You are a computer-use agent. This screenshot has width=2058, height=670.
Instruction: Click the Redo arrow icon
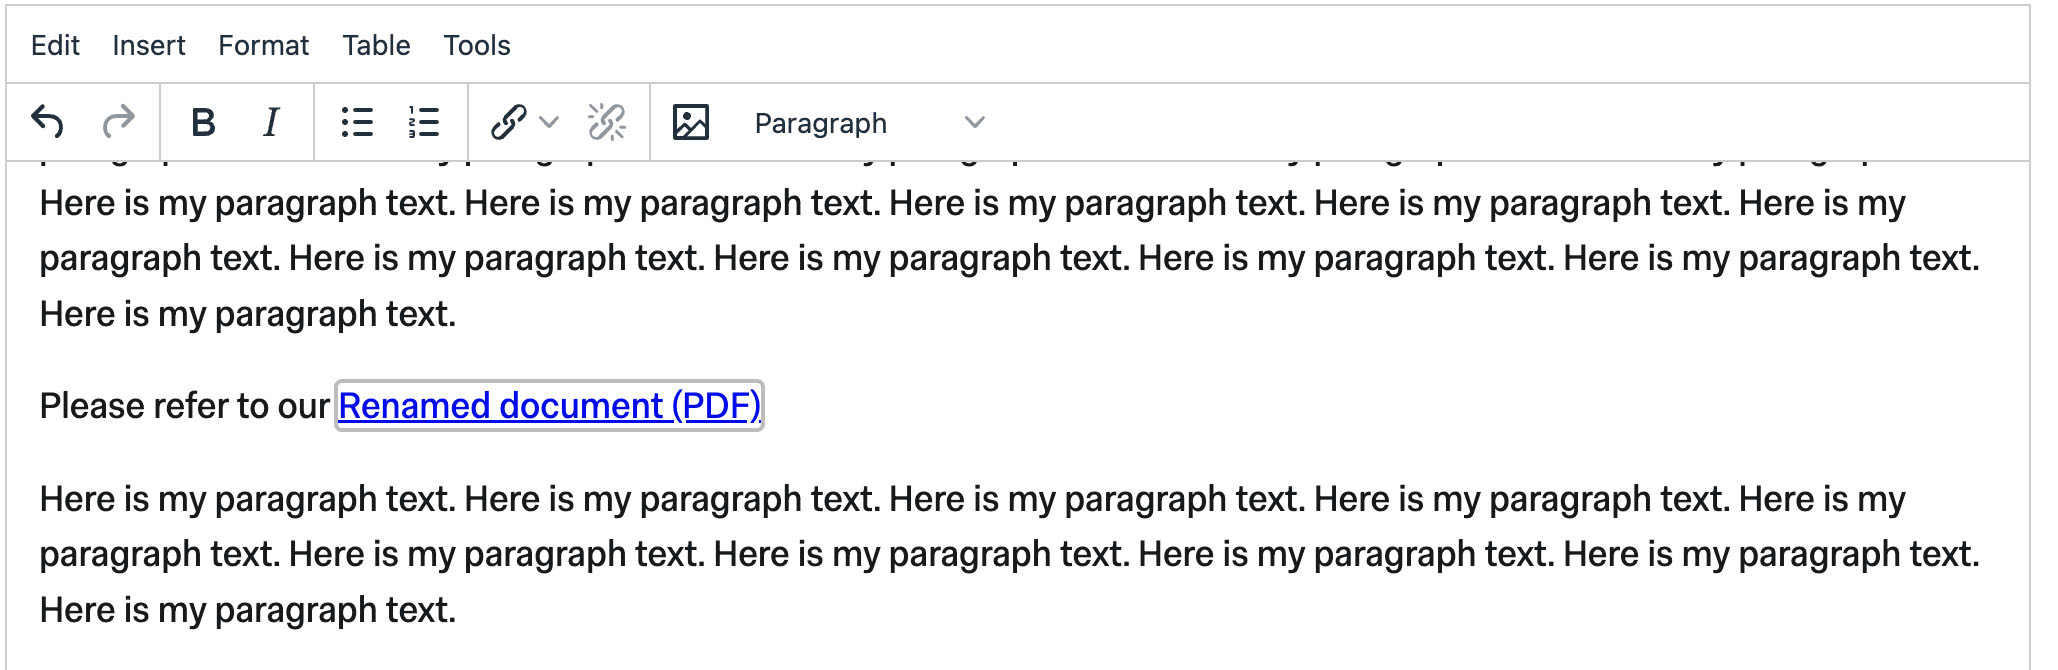click(x=119, y=122)
